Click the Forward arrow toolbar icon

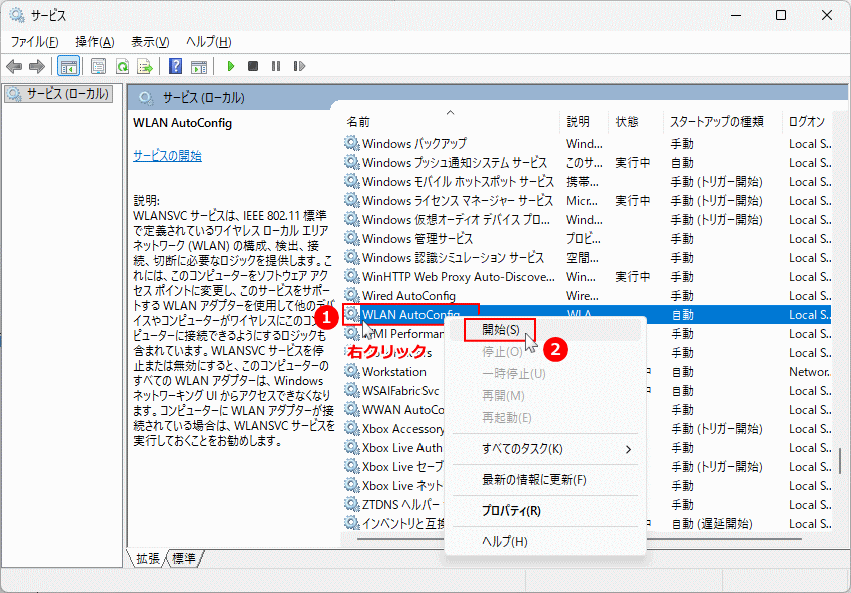click(37, 67)
